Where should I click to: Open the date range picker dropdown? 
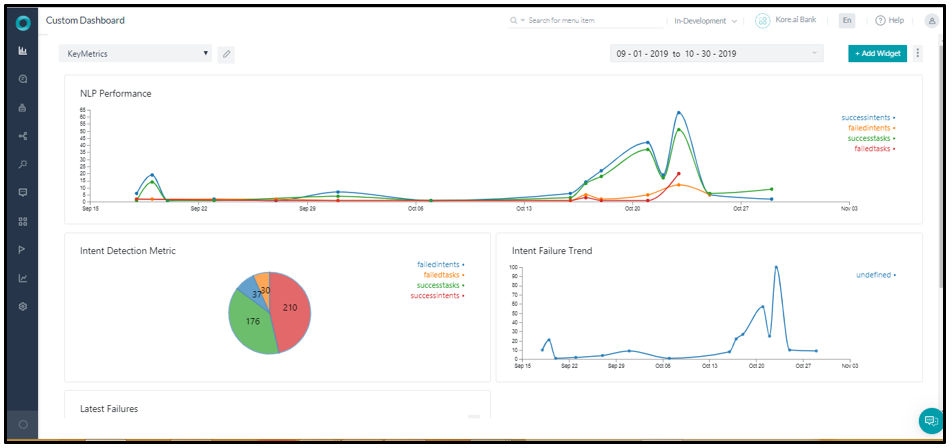(716, 53)
